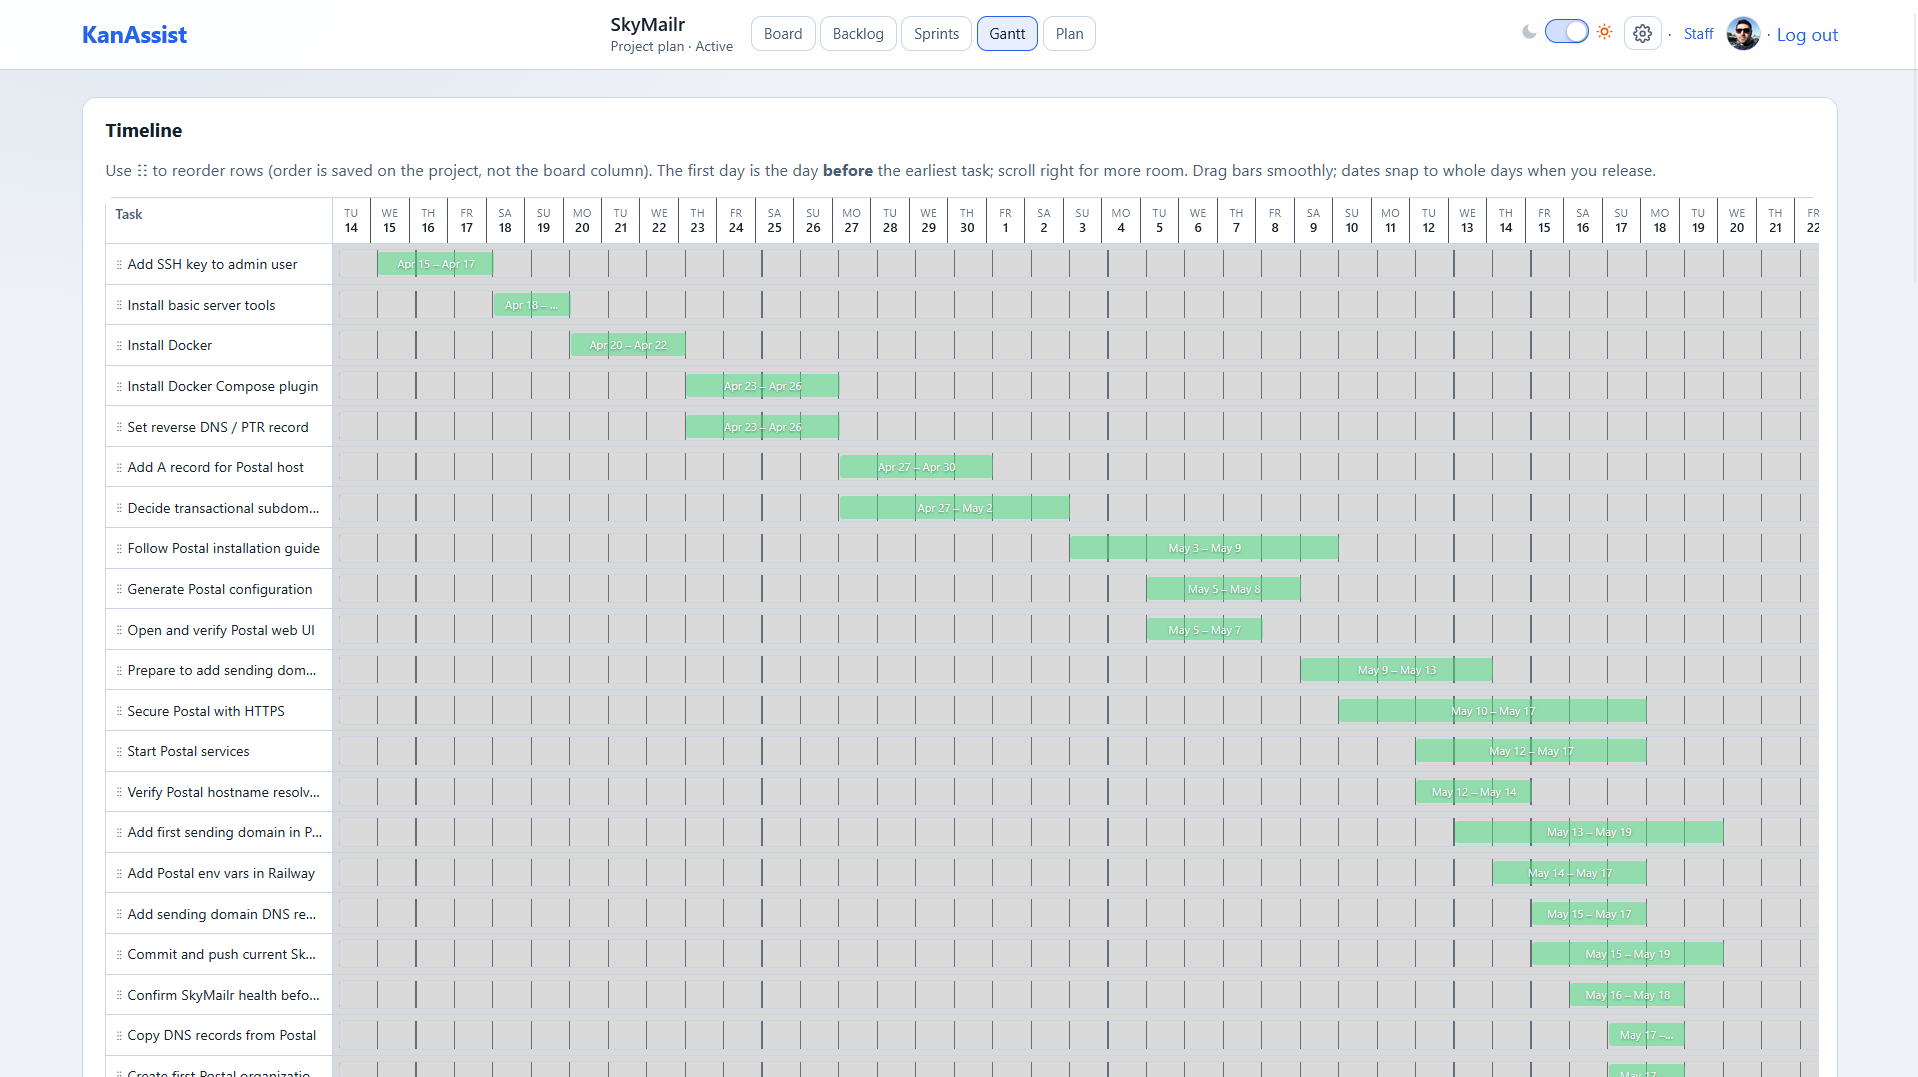Click 'Secure Postal with HTTPS' task name
The width and height of the screenshot is (1918, 1077).
tap(205, 712)
